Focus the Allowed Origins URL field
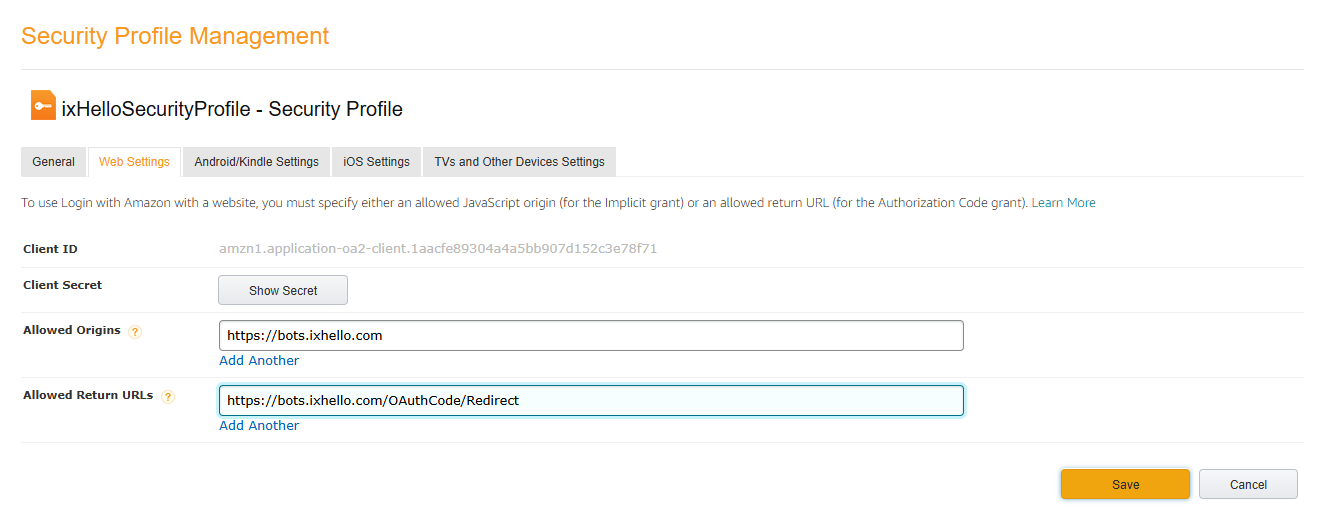Viewport: 1332px width, 531px height. [591, 336]
